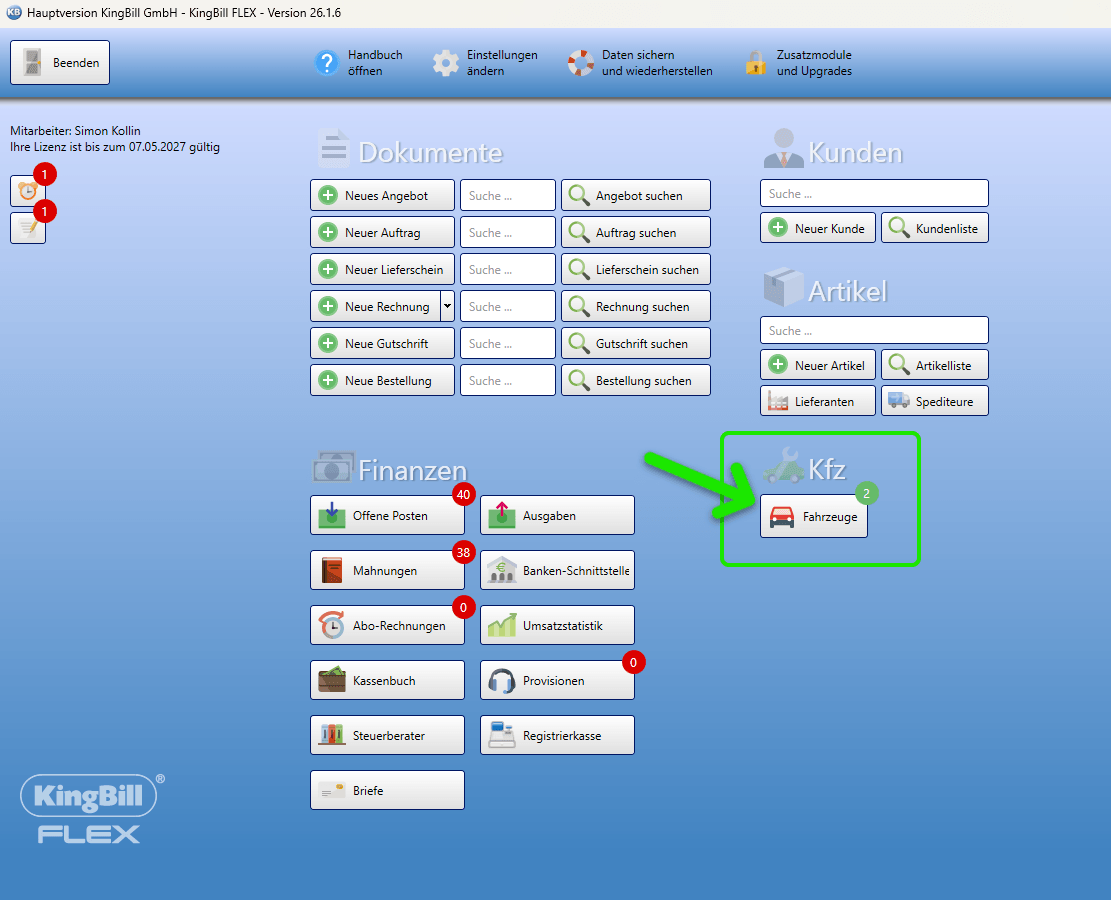Expand the Neue Rechnung dropdown arrow

[447, 306]
